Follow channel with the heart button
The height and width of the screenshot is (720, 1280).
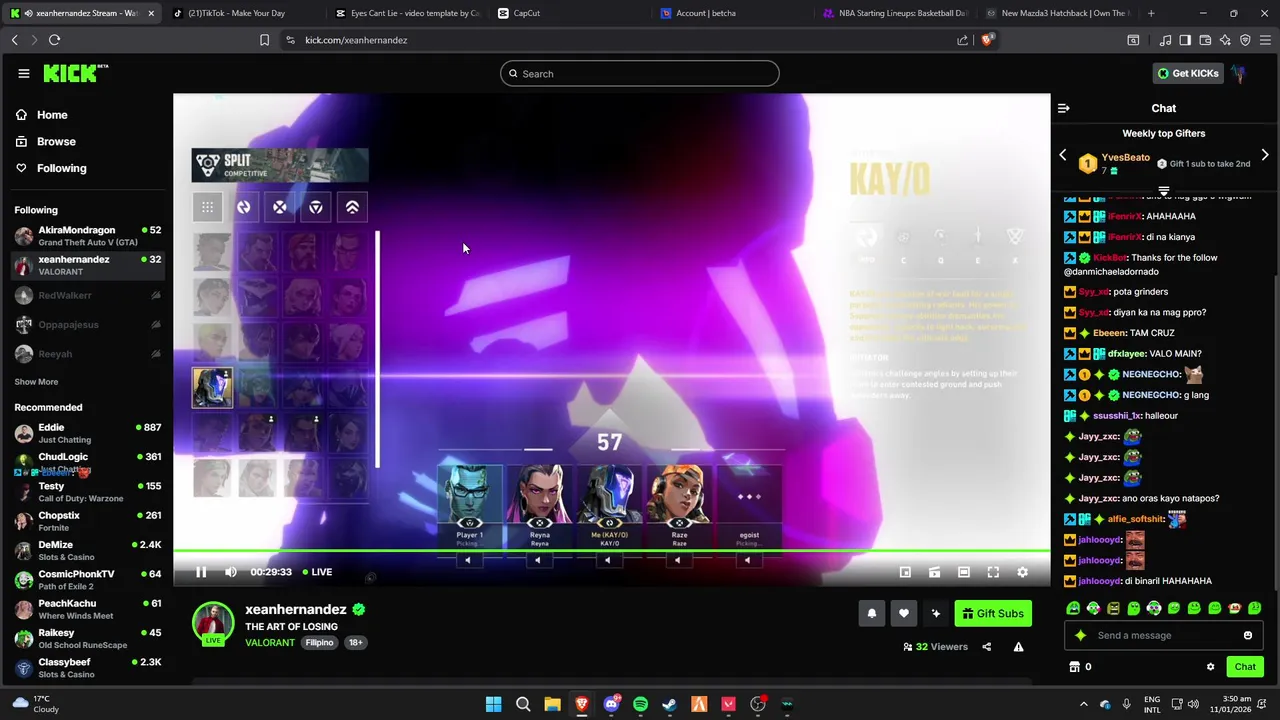point(903,614)
